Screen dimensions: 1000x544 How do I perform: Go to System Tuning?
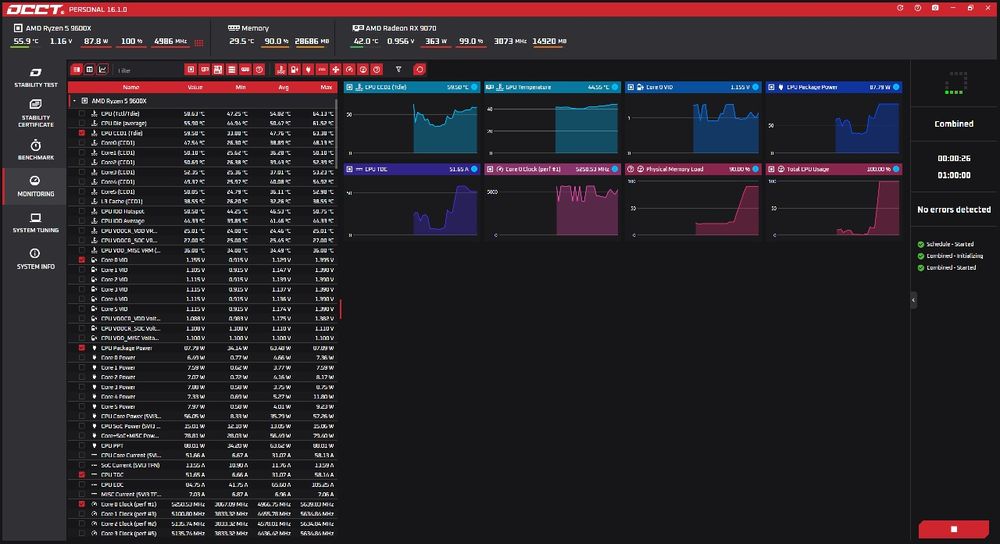pyautogui.click(x=36, y=222)
